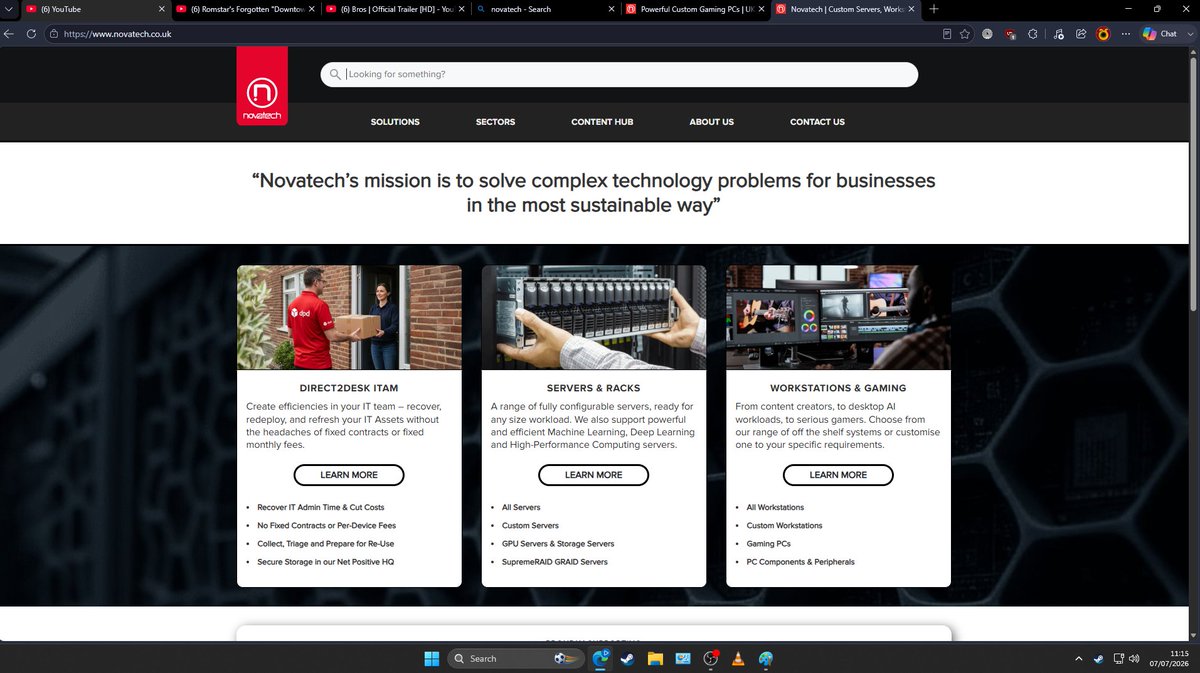Open the CONTENT HUB menu

click(602, 122)
